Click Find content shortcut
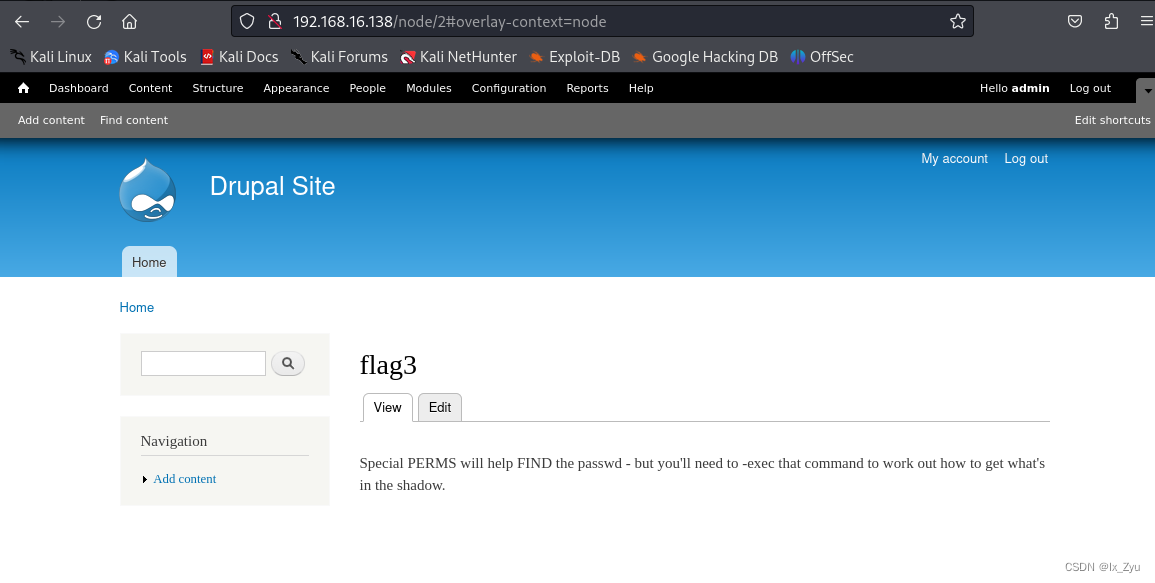 point(134,120)
